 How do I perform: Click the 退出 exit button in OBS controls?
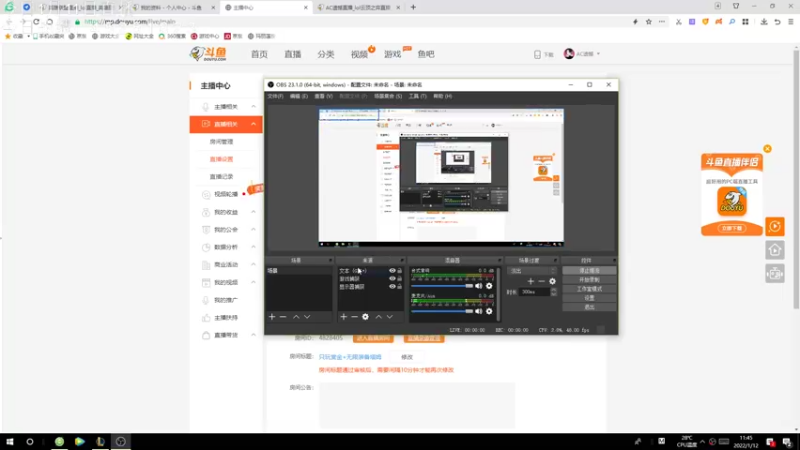[589, 307]
